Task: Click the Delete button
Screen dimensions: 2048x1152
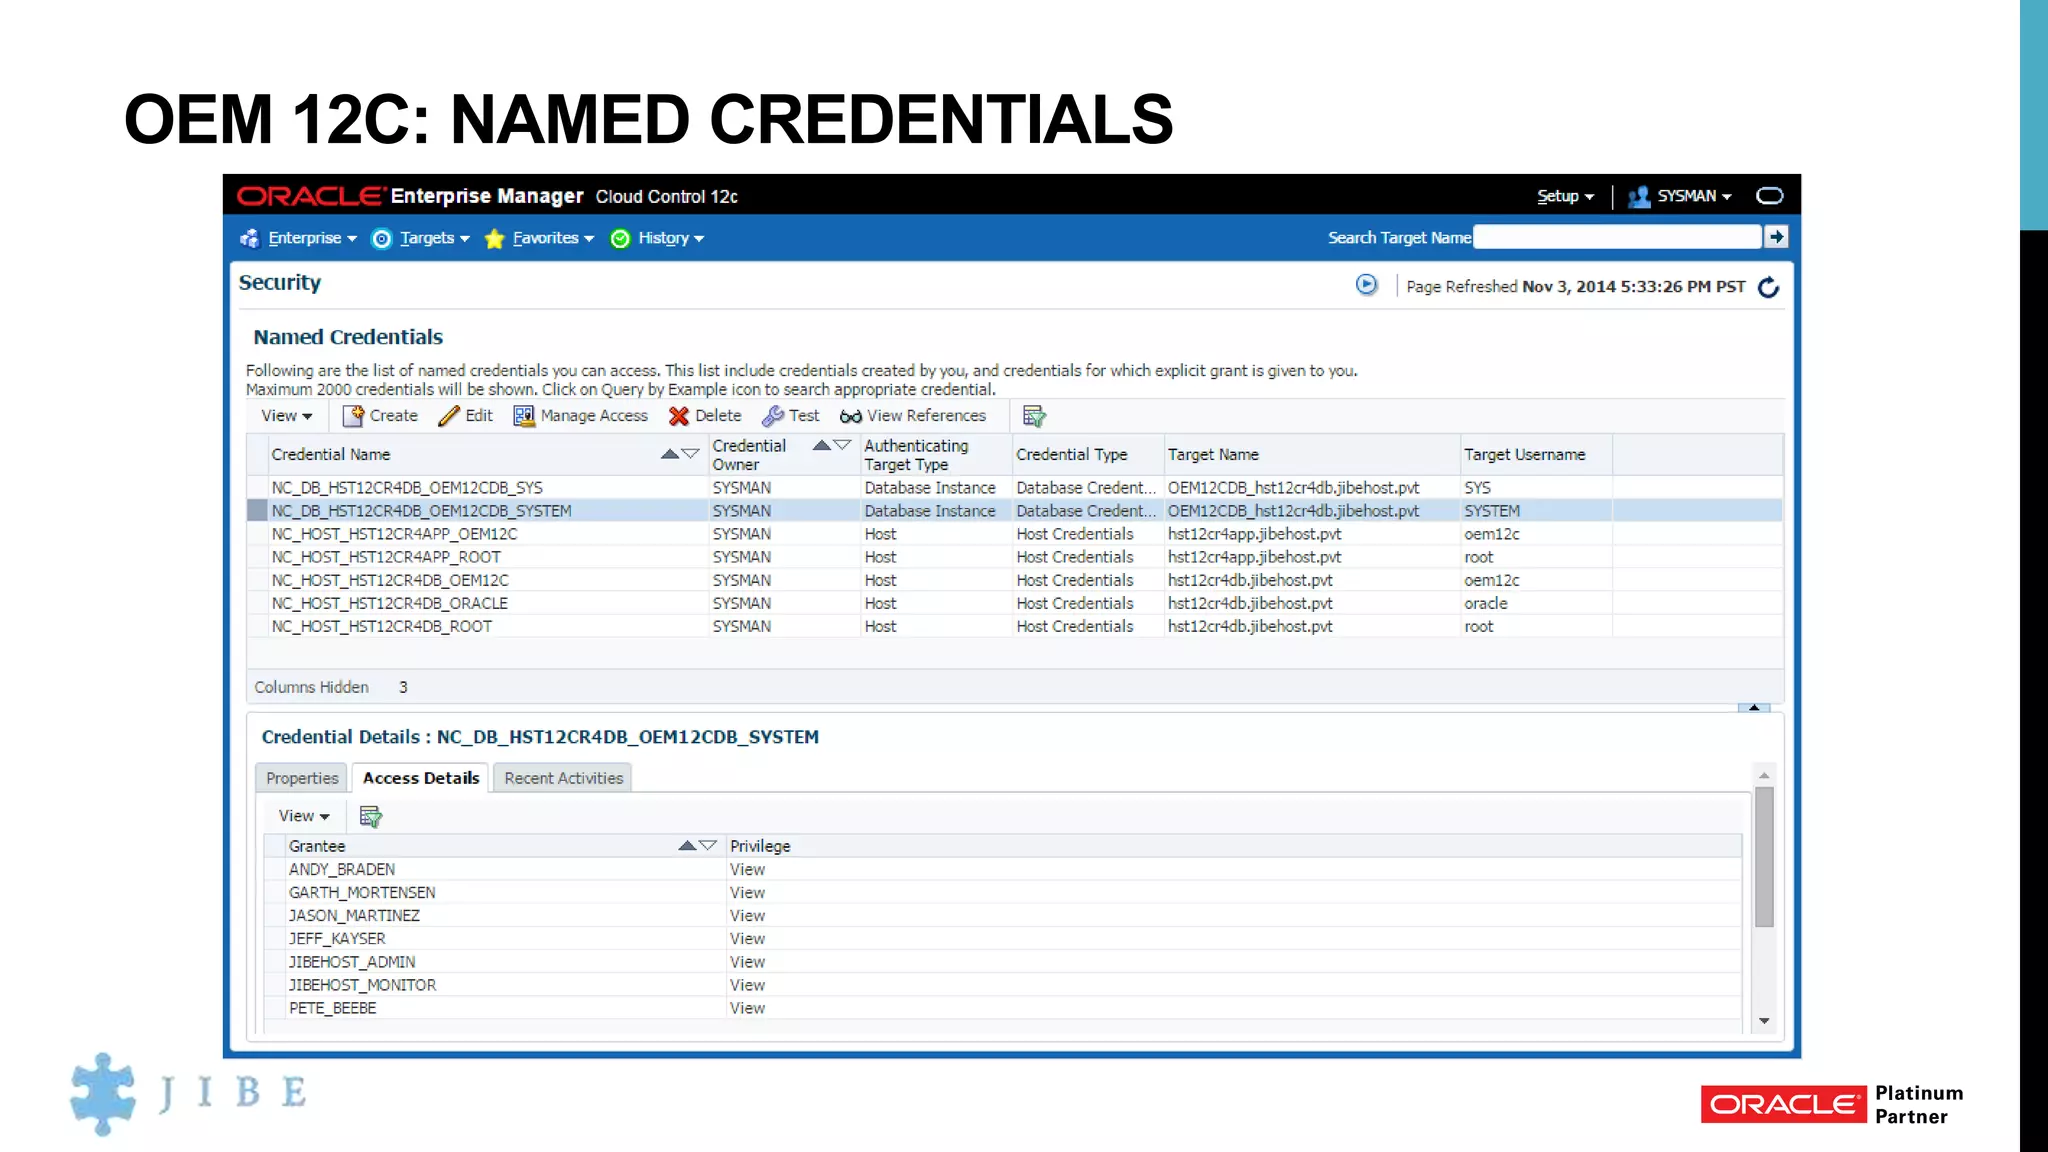Action: pyautogui.click(x=705, y=416)
